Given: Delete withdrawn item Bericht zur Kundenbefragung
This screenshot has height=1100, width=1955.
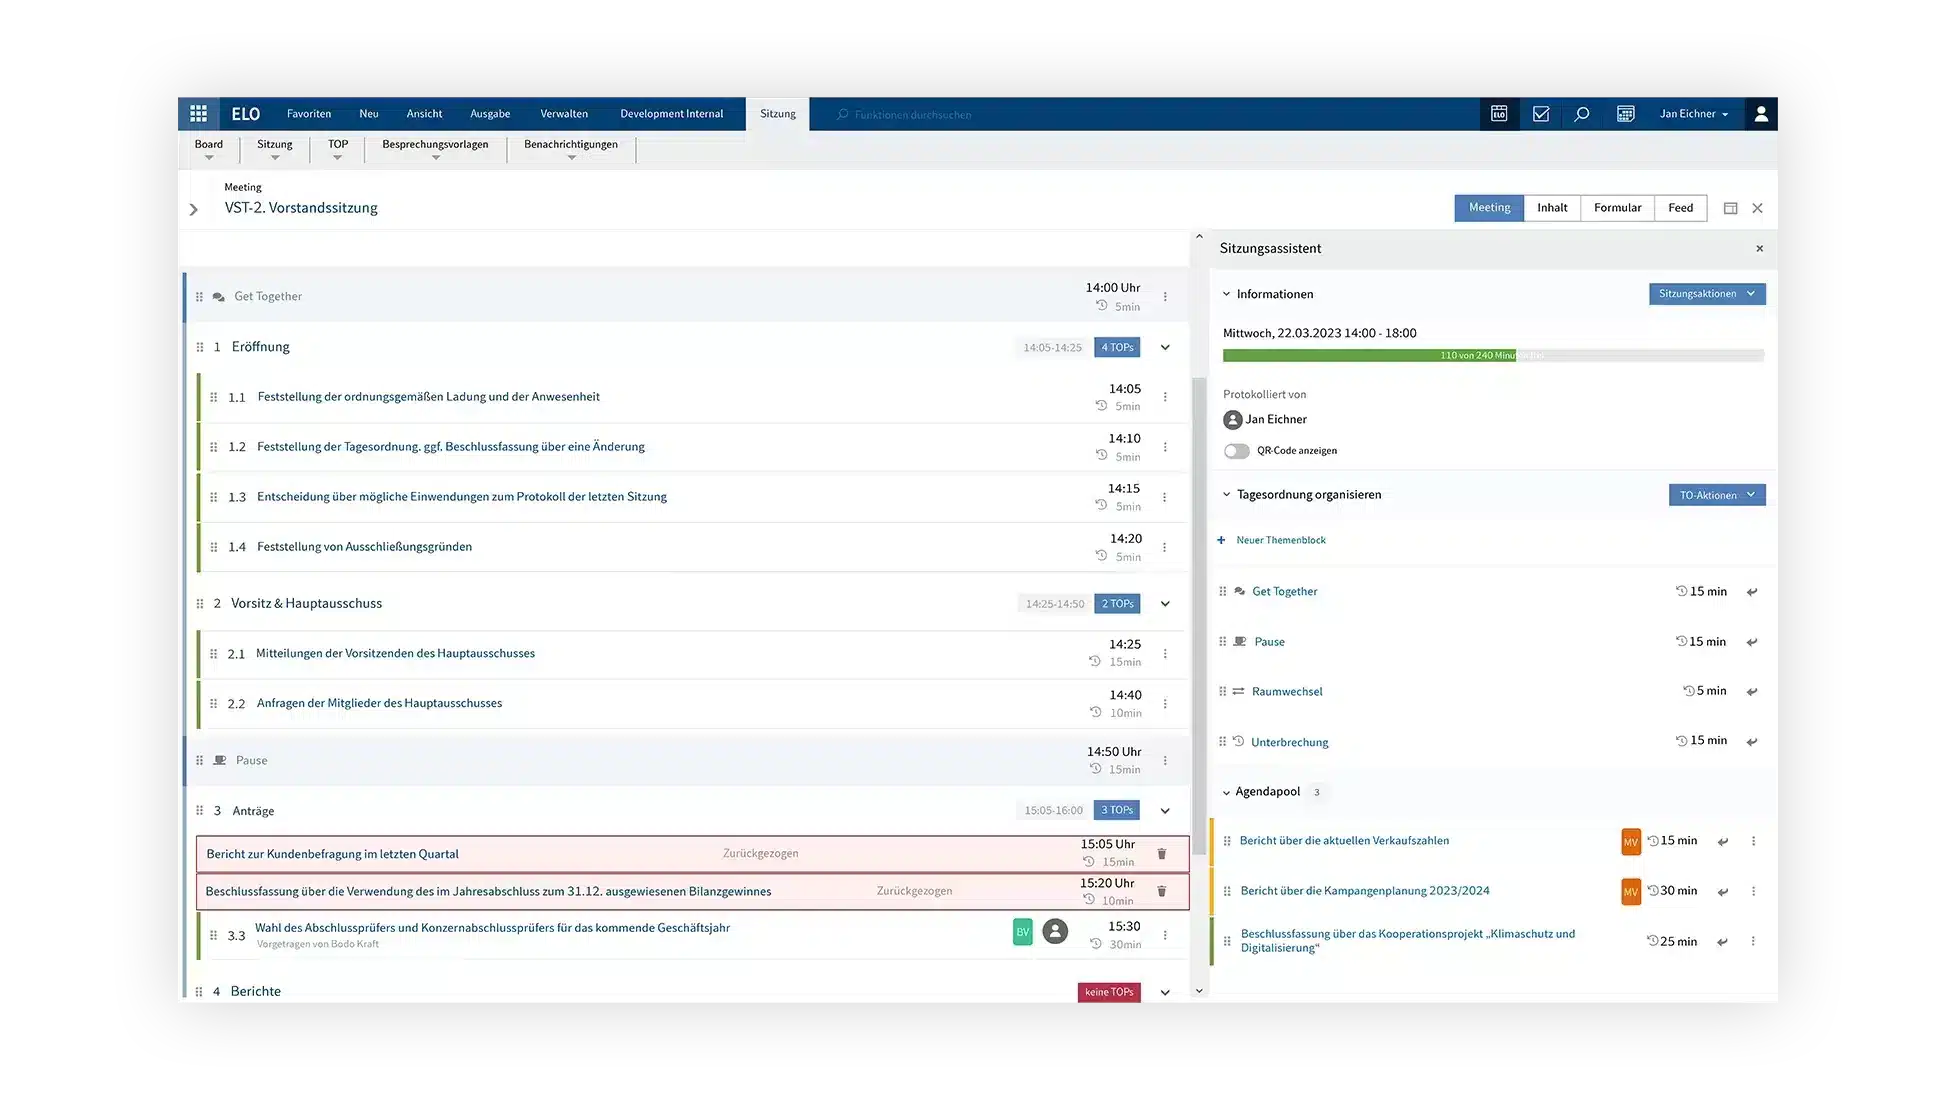Looking at the screenshot, I should (x=1161, y=854).
